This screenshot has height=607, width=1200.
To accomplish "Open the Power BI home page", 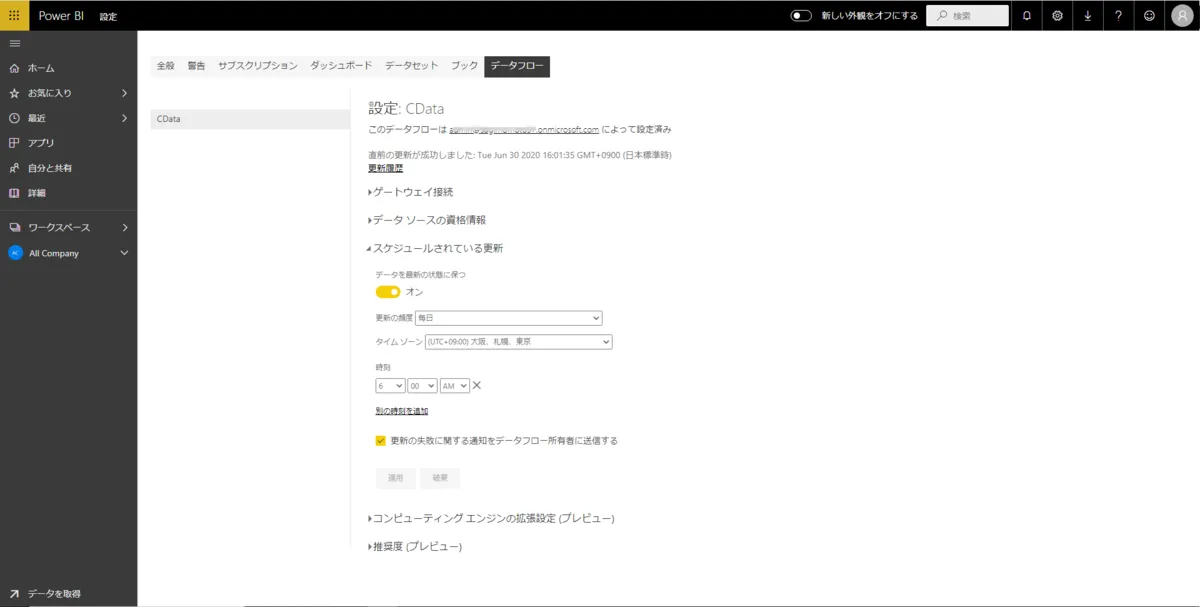I will 42,67.
